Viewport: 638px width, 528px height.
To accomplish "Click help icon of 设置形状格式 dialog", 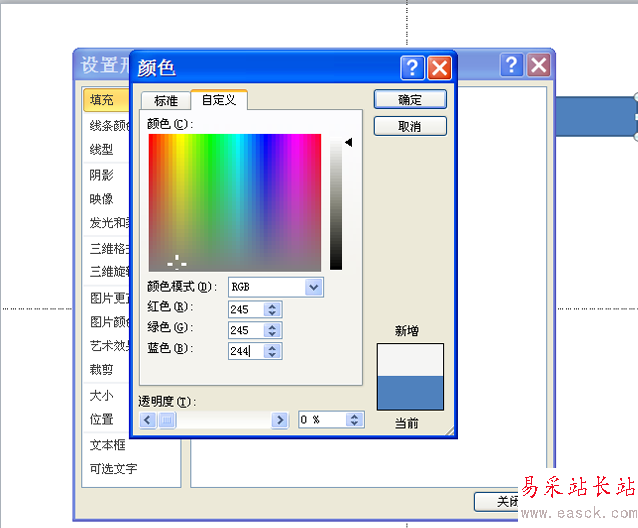I will (511, 65).
